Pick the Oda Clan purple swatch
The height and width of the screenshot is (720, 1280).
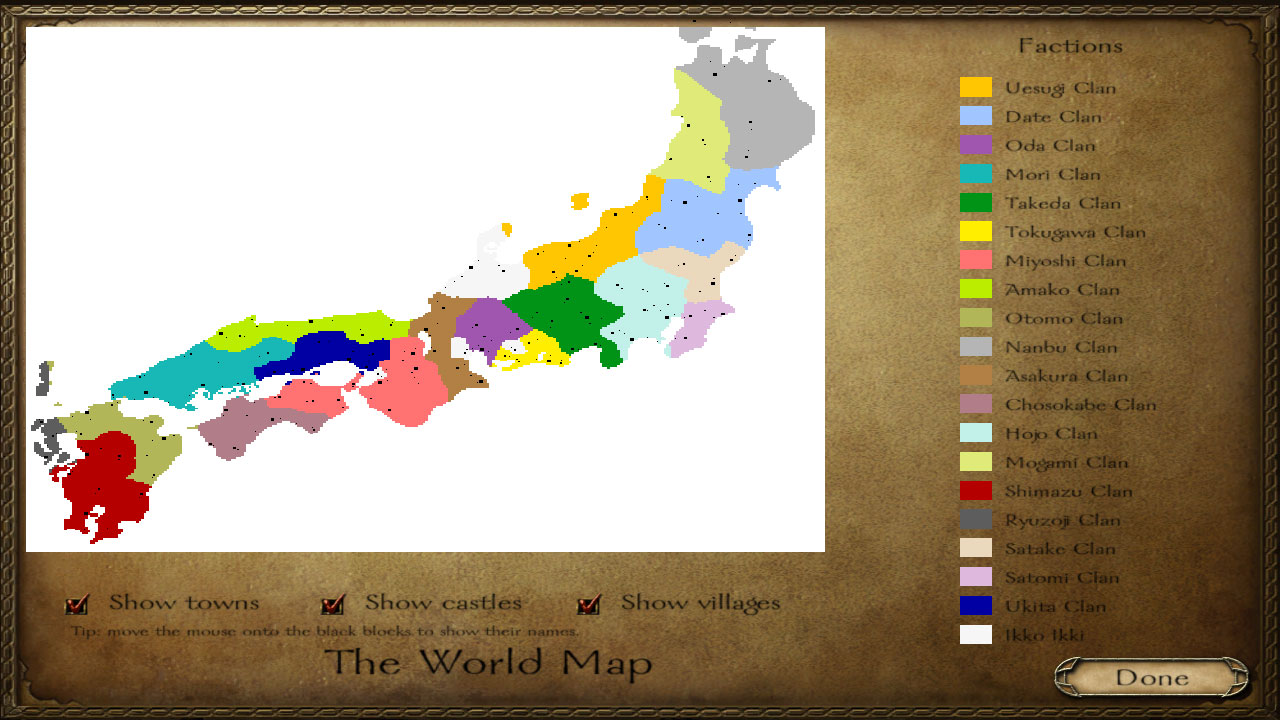975,146
